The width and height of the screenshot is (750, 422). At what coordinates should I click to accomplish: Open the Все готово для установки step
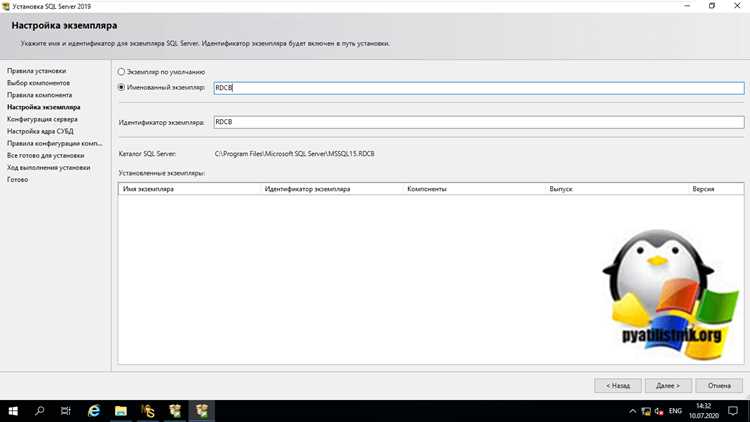45,155
